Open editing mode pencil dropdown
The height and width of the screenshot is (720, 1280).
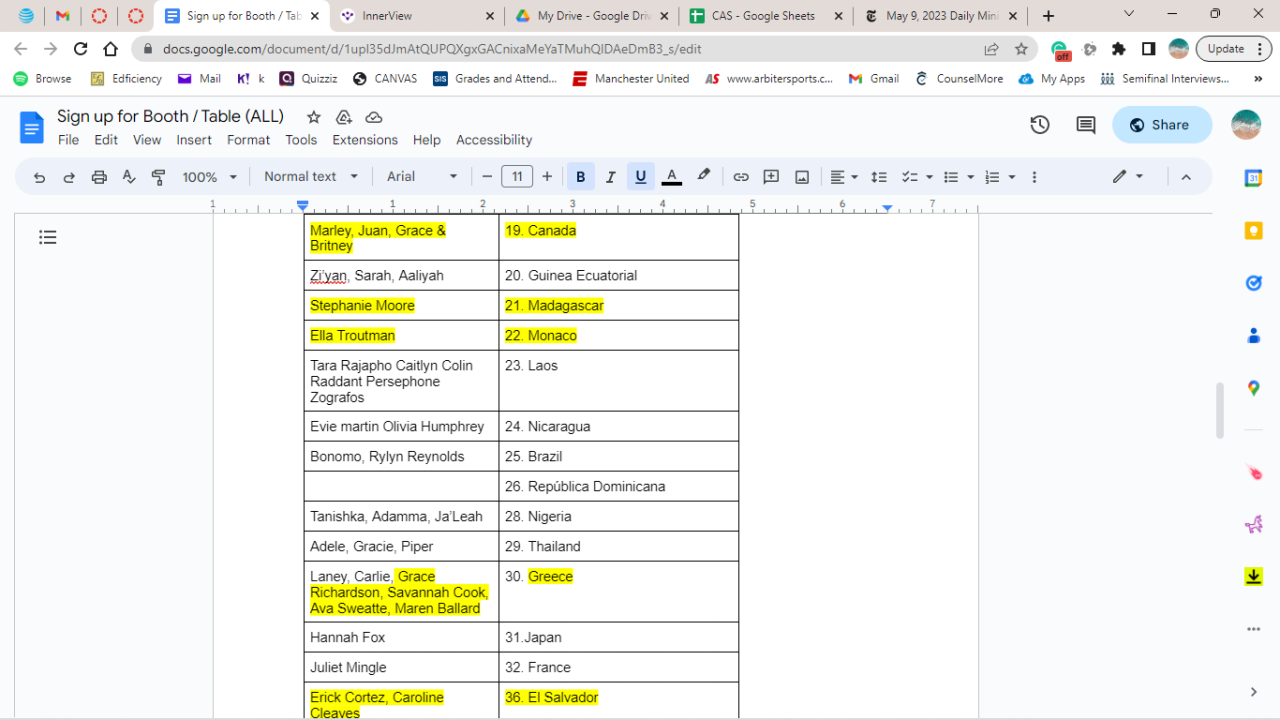(x=1128, y=177)
